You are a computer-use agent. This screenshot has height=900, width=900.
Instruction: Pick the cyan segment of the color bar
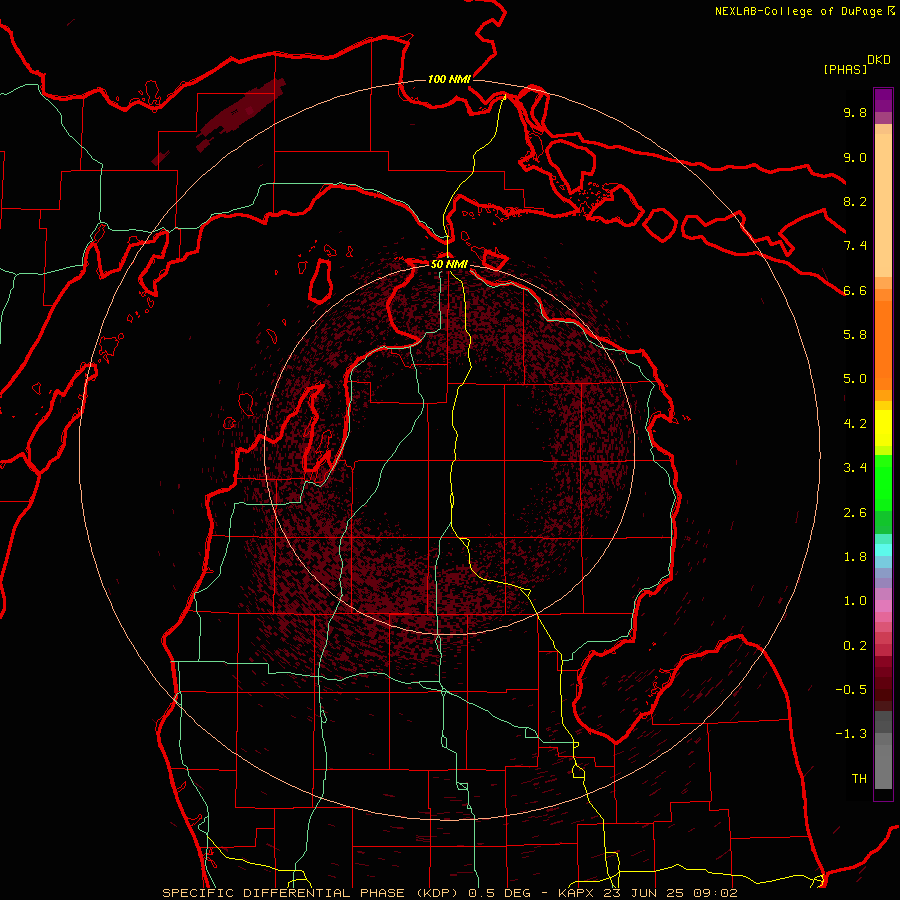tap(883, 550)
